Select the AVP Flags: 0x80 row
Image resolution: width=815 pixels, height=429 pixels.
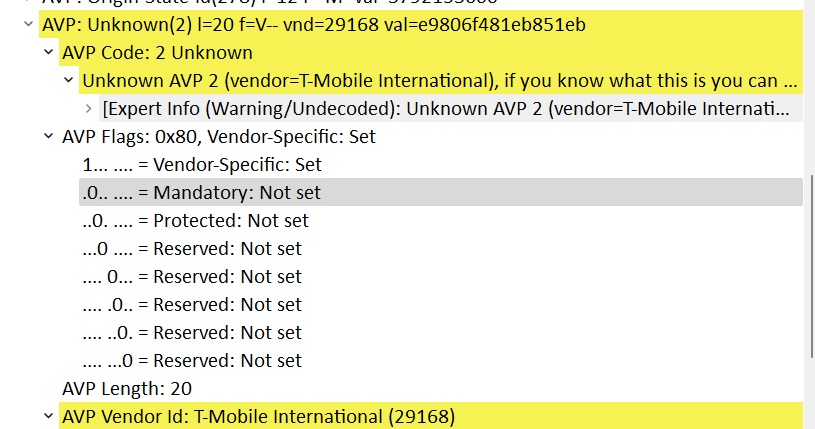coord(219,136)
